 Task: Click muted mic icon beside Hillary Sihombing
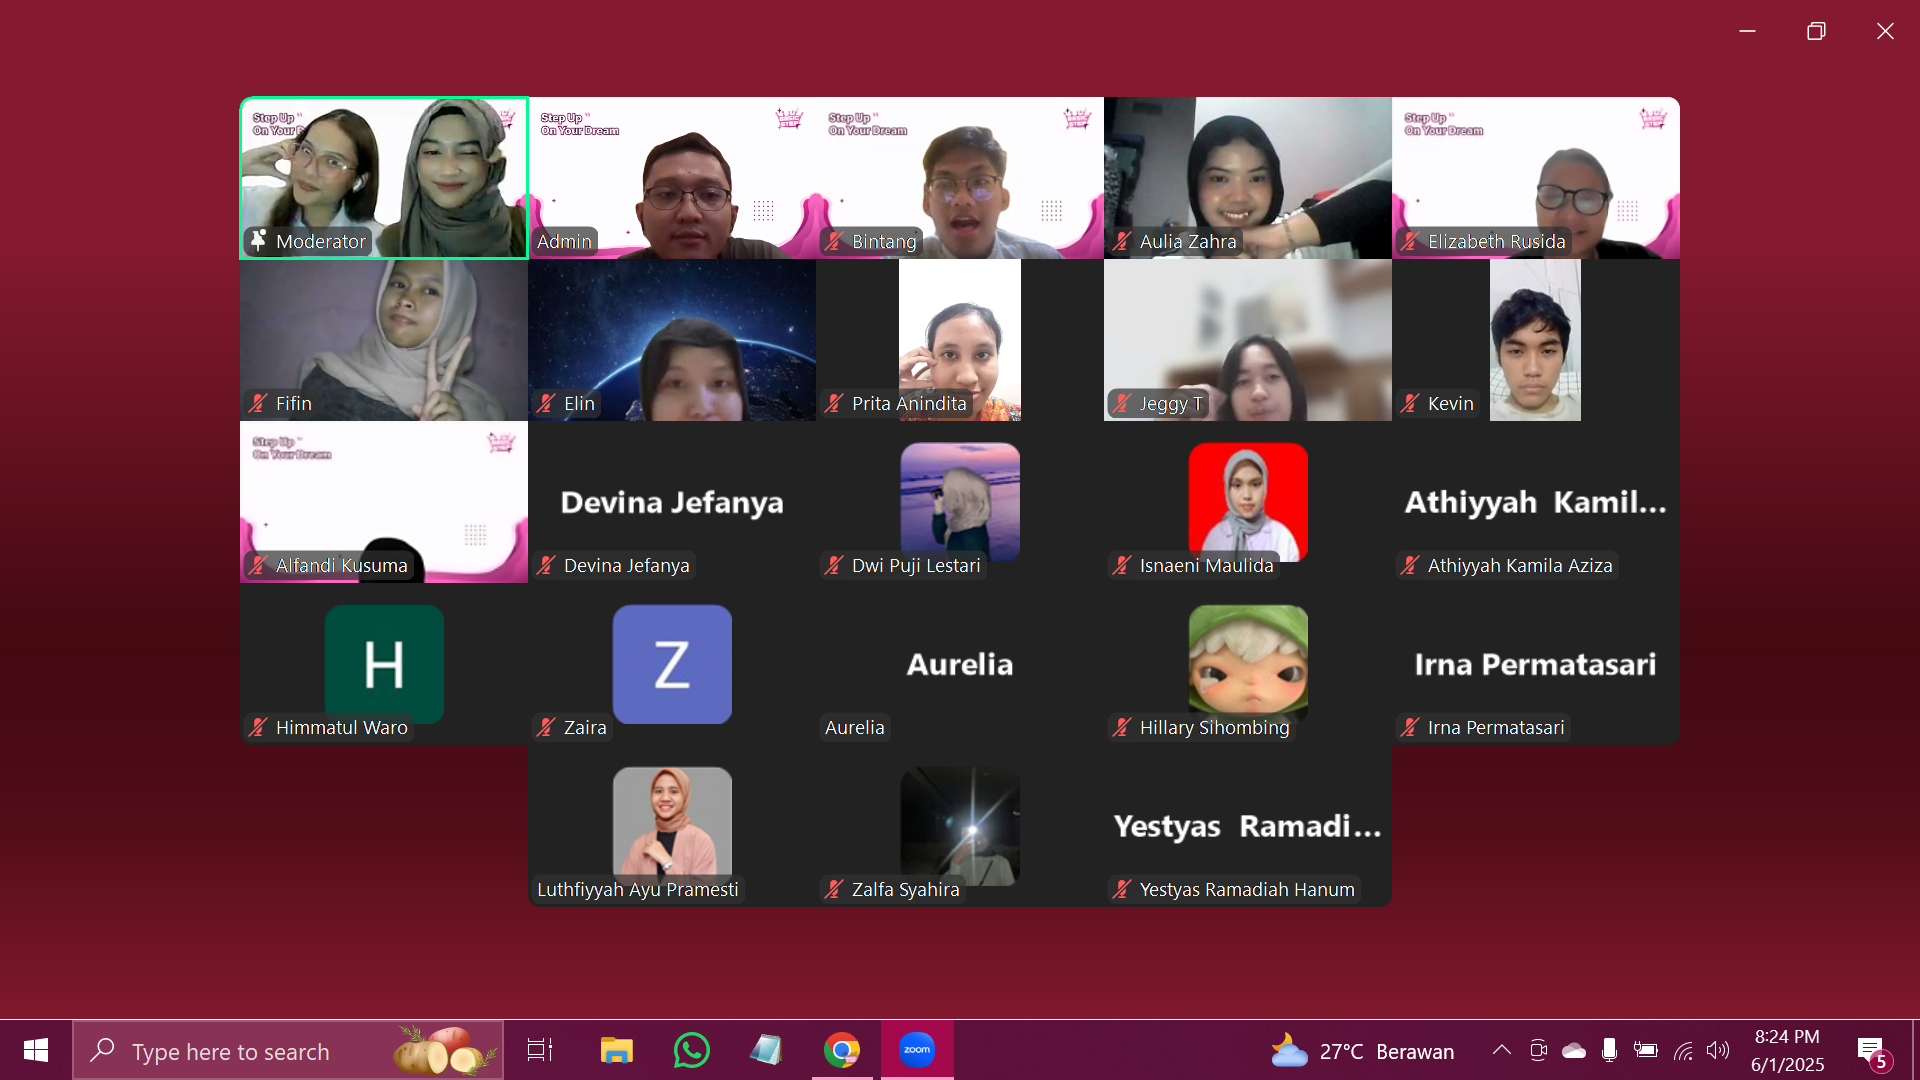1122,727
